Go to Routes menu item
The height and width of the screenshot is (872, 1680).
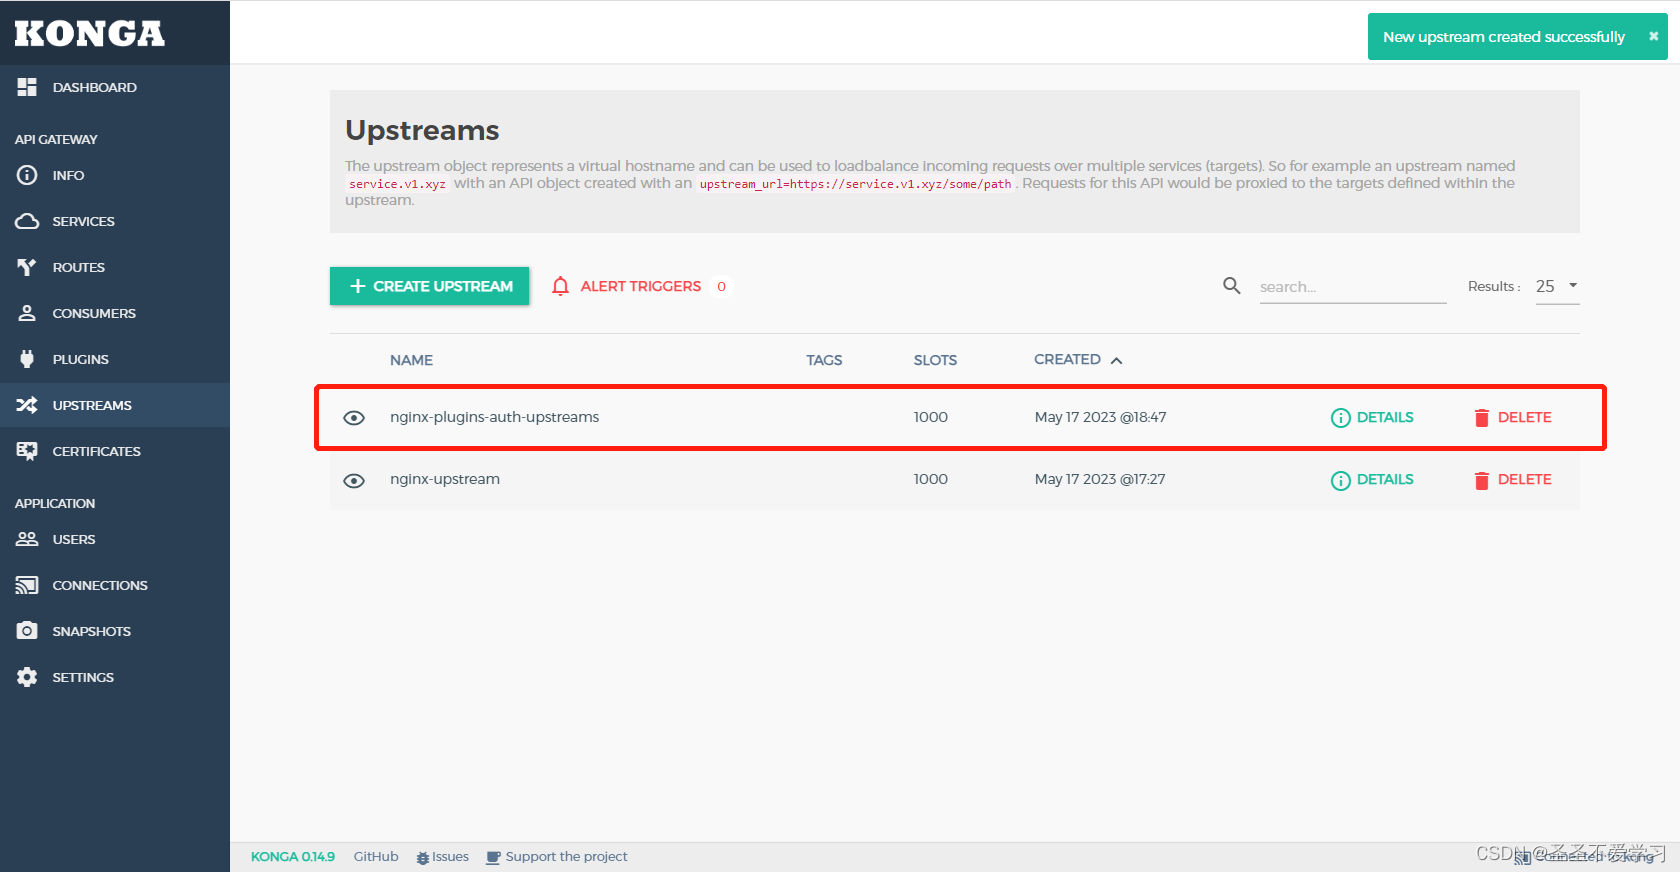tap(115, 267)
